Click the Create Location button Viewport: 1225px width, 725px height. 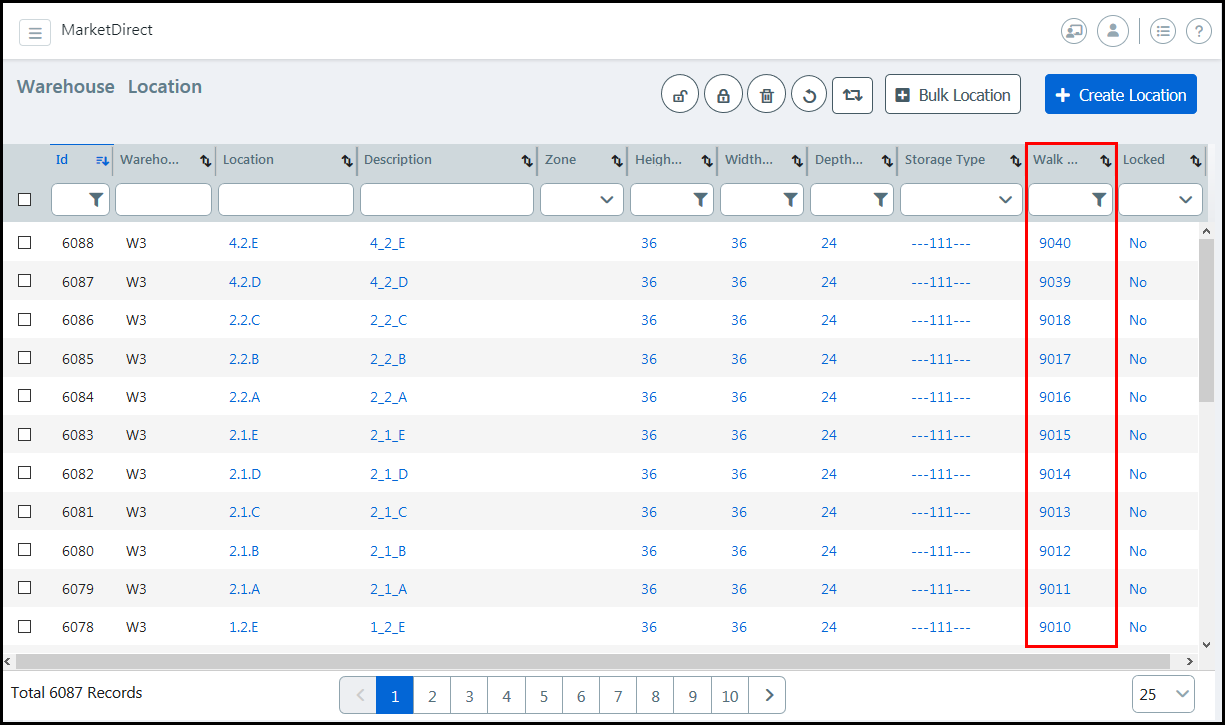pos(1120,95)
